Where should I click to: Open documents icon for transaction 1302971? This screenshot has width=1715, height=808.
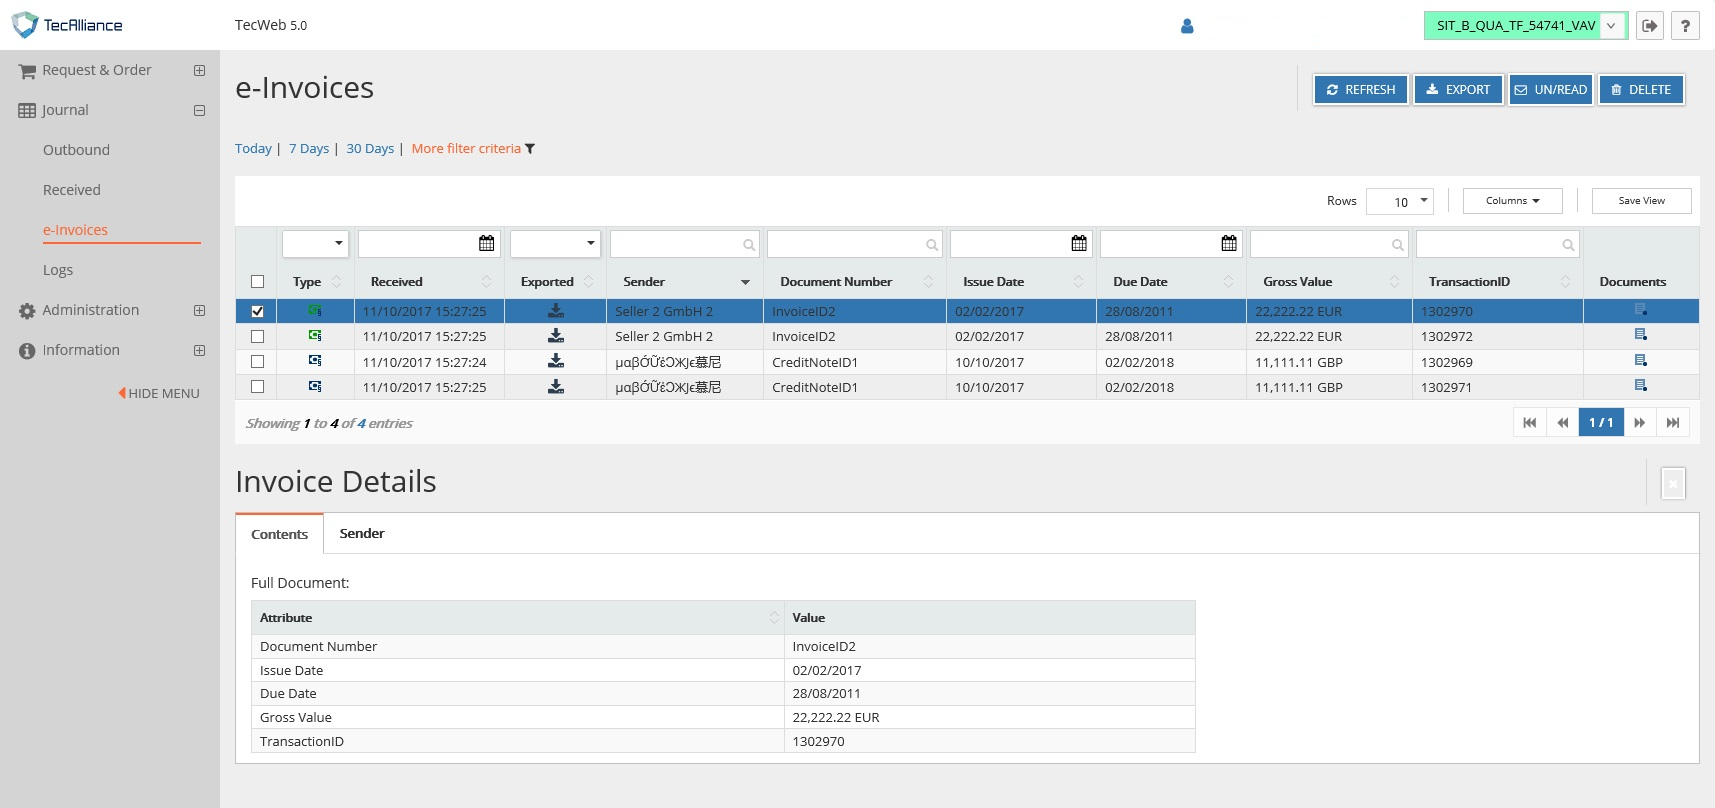point(1641,386)
